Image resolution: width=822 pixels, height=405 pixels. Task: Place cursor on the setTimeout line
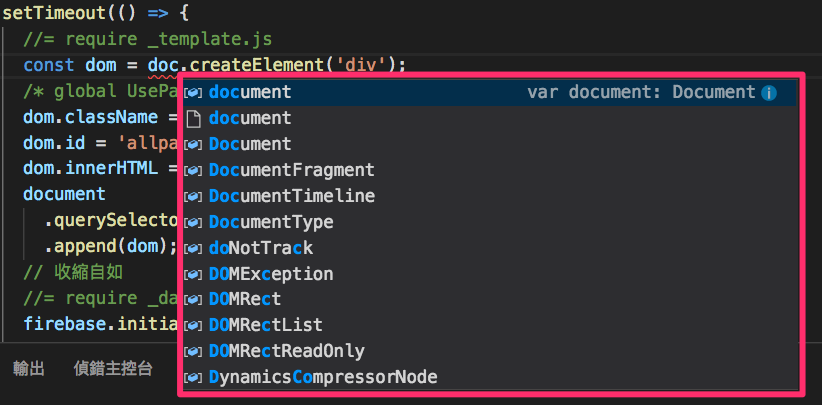(x=95, y=14)
